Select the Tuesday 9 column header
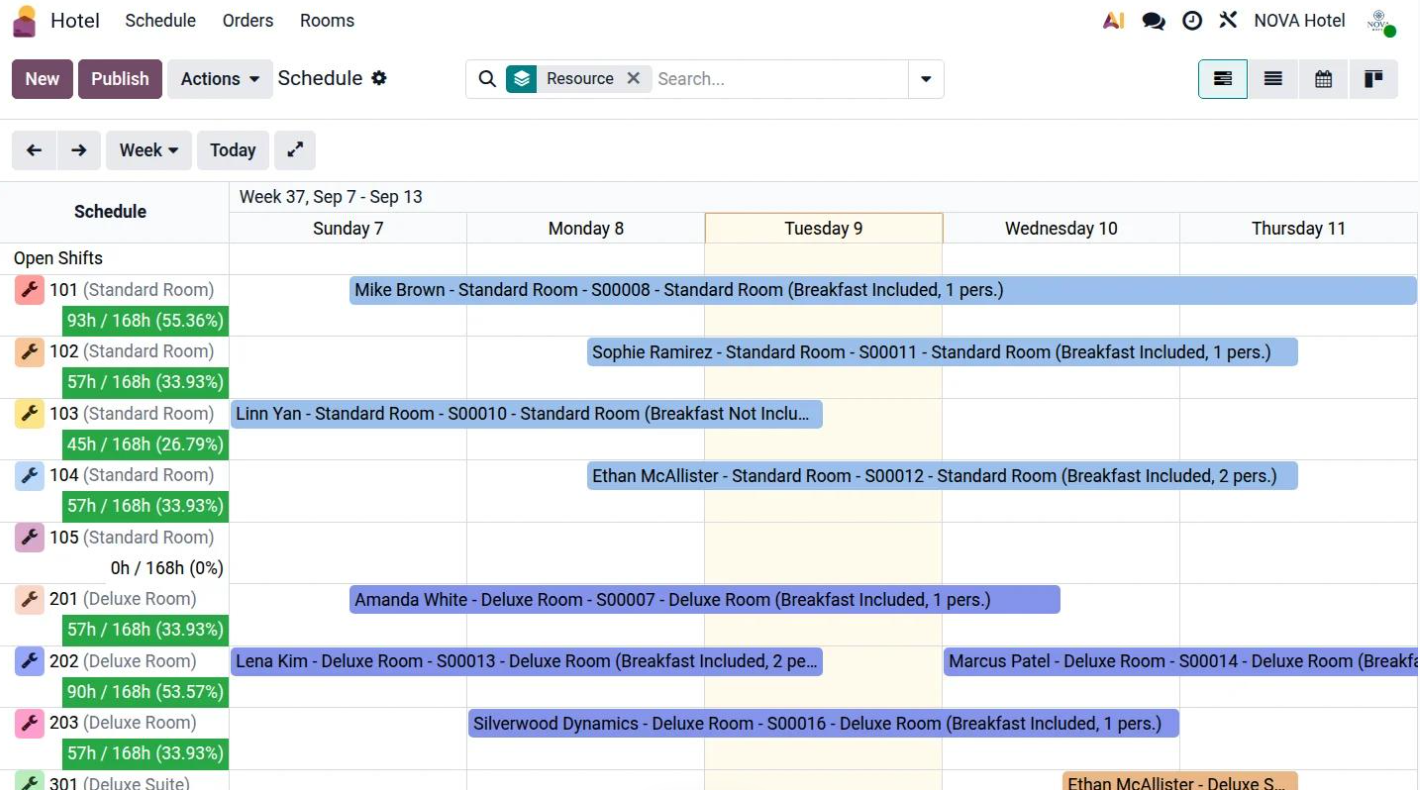This screenshot has width=1420, height=790. [x=824, y=228]
